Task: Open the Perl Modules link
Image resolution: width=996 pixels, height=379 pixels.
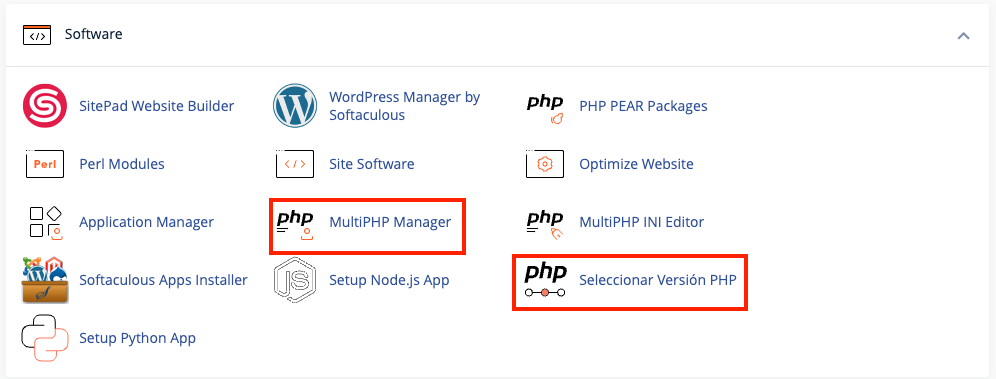Action: coord(121,164)
